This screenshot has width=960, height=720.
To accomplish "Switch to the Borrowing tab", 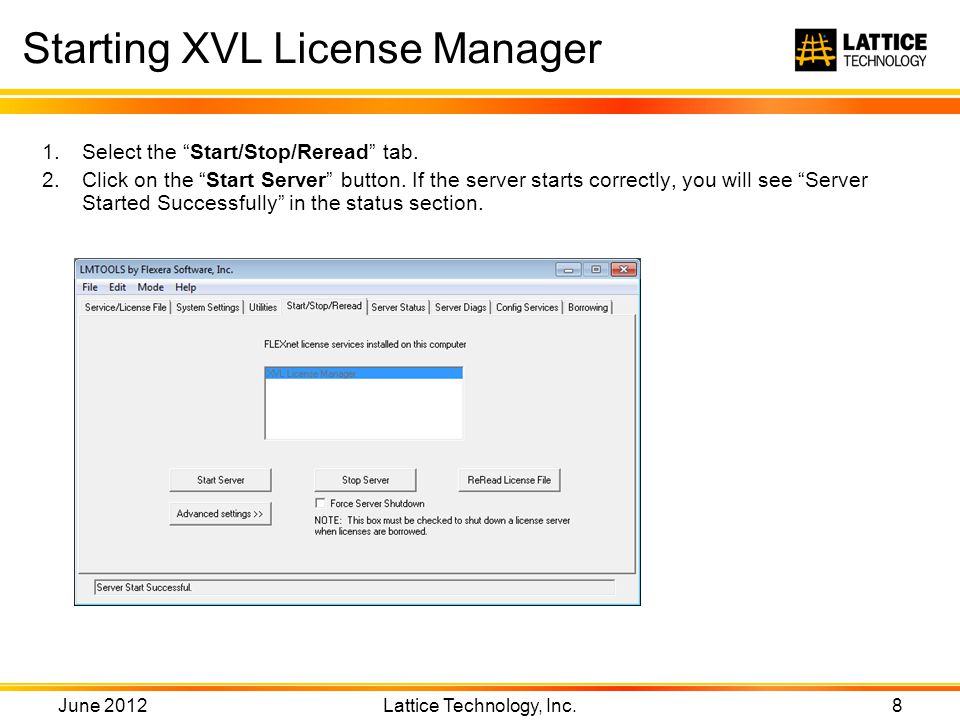I will pos(588,307).
